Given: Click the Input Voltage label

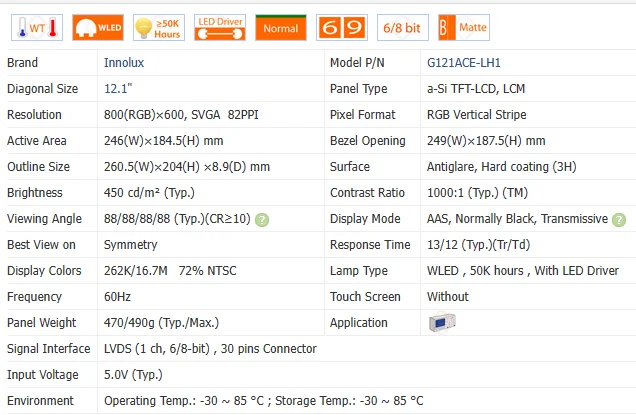Looking at the screenshot, I should [43, 375].
